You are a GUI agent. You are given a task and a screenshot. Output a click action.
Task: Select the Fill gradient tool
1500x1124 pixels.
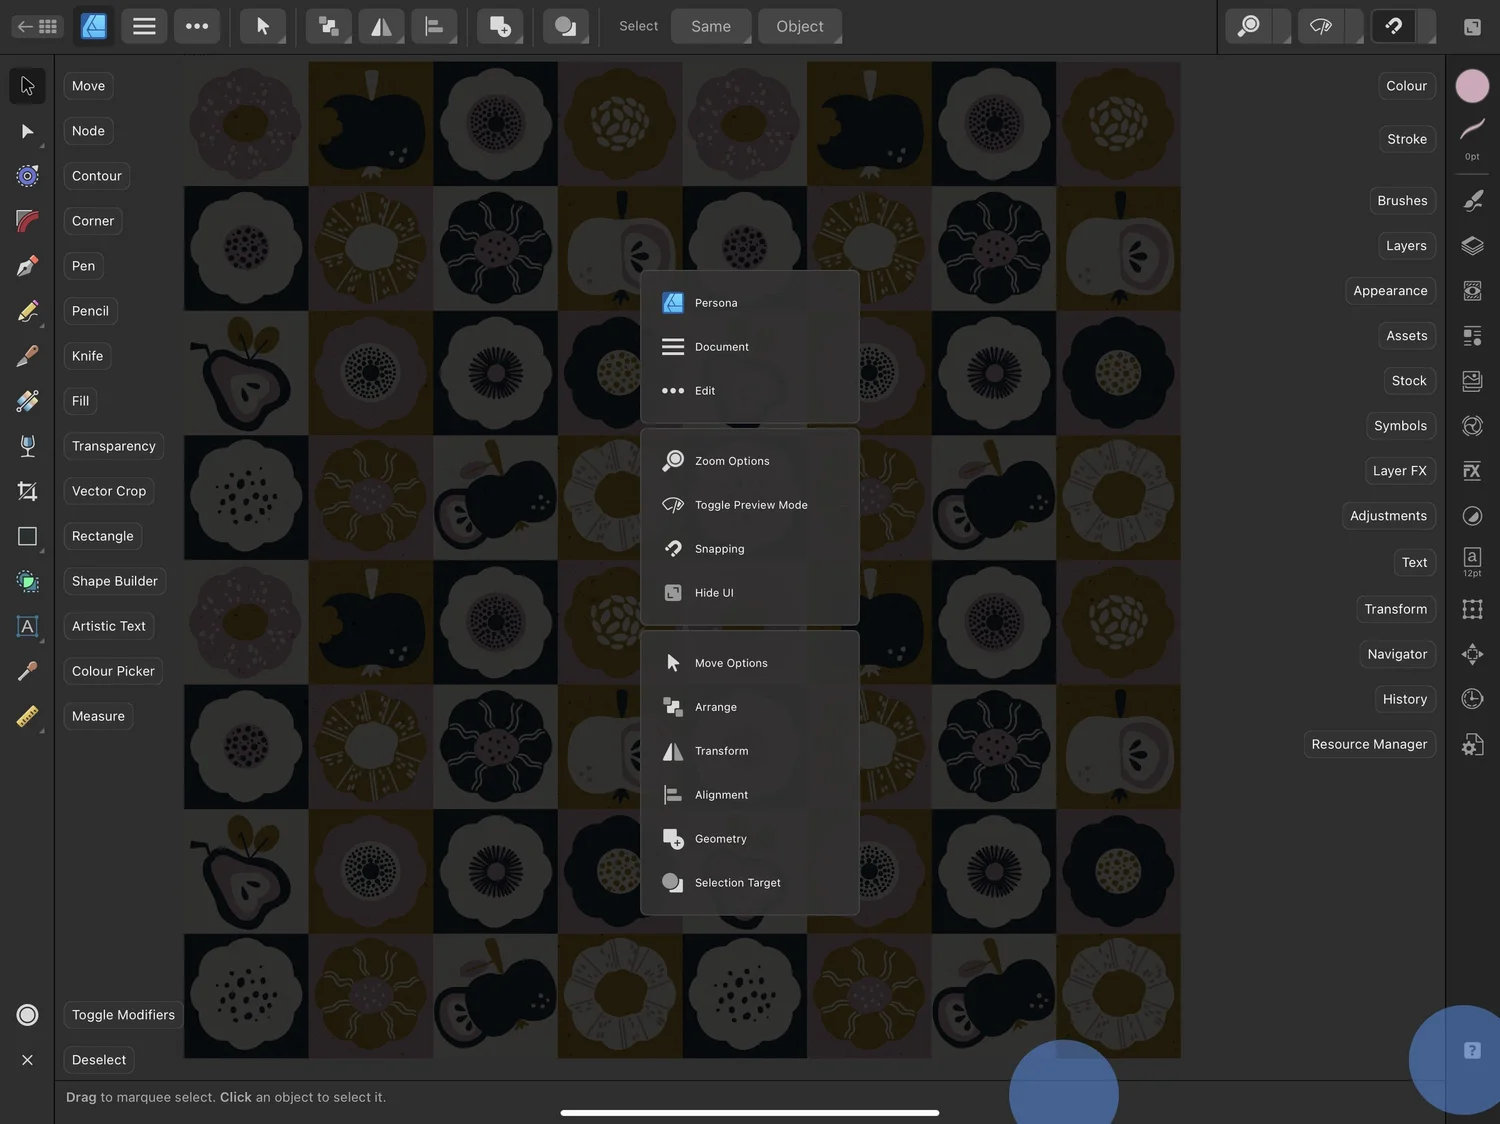(x=27, y=400)
